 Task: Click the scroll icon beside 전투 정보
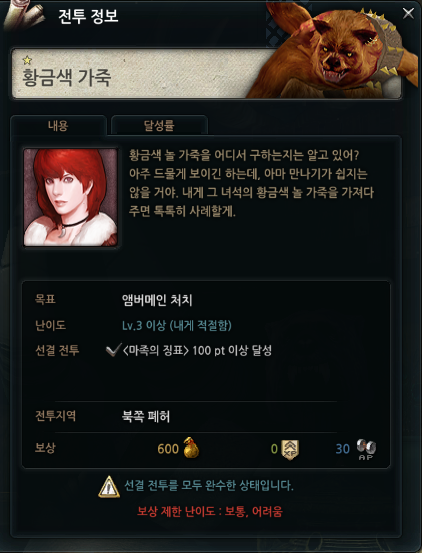click(x=23, y=16)
